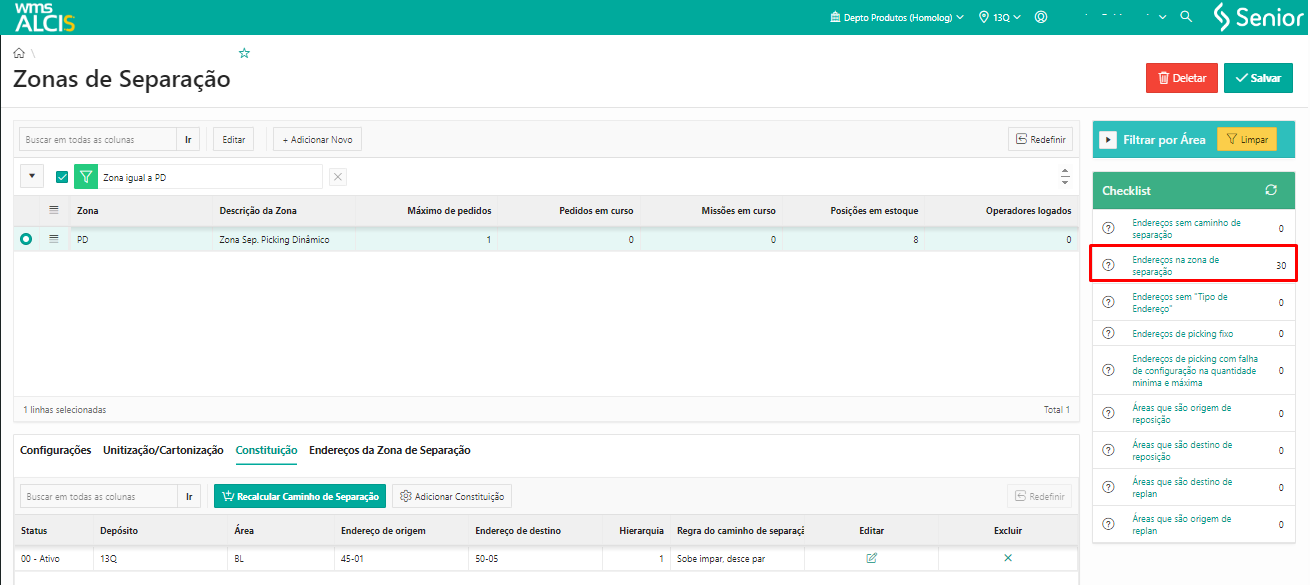Viewport: 1310px width, 585px height.
Task: Show help for Endereços de picking fixo
Action: click(1108, 333)
